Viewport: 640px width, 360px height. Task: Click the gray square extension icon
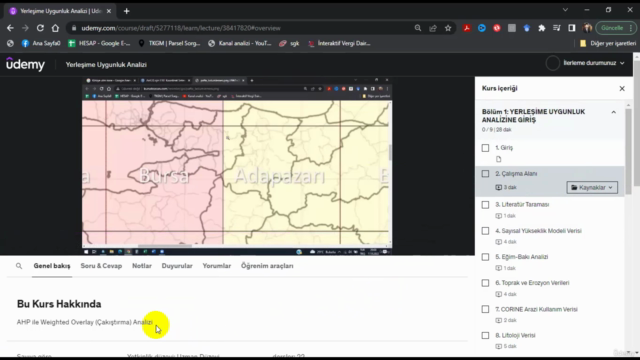point(512,28)
